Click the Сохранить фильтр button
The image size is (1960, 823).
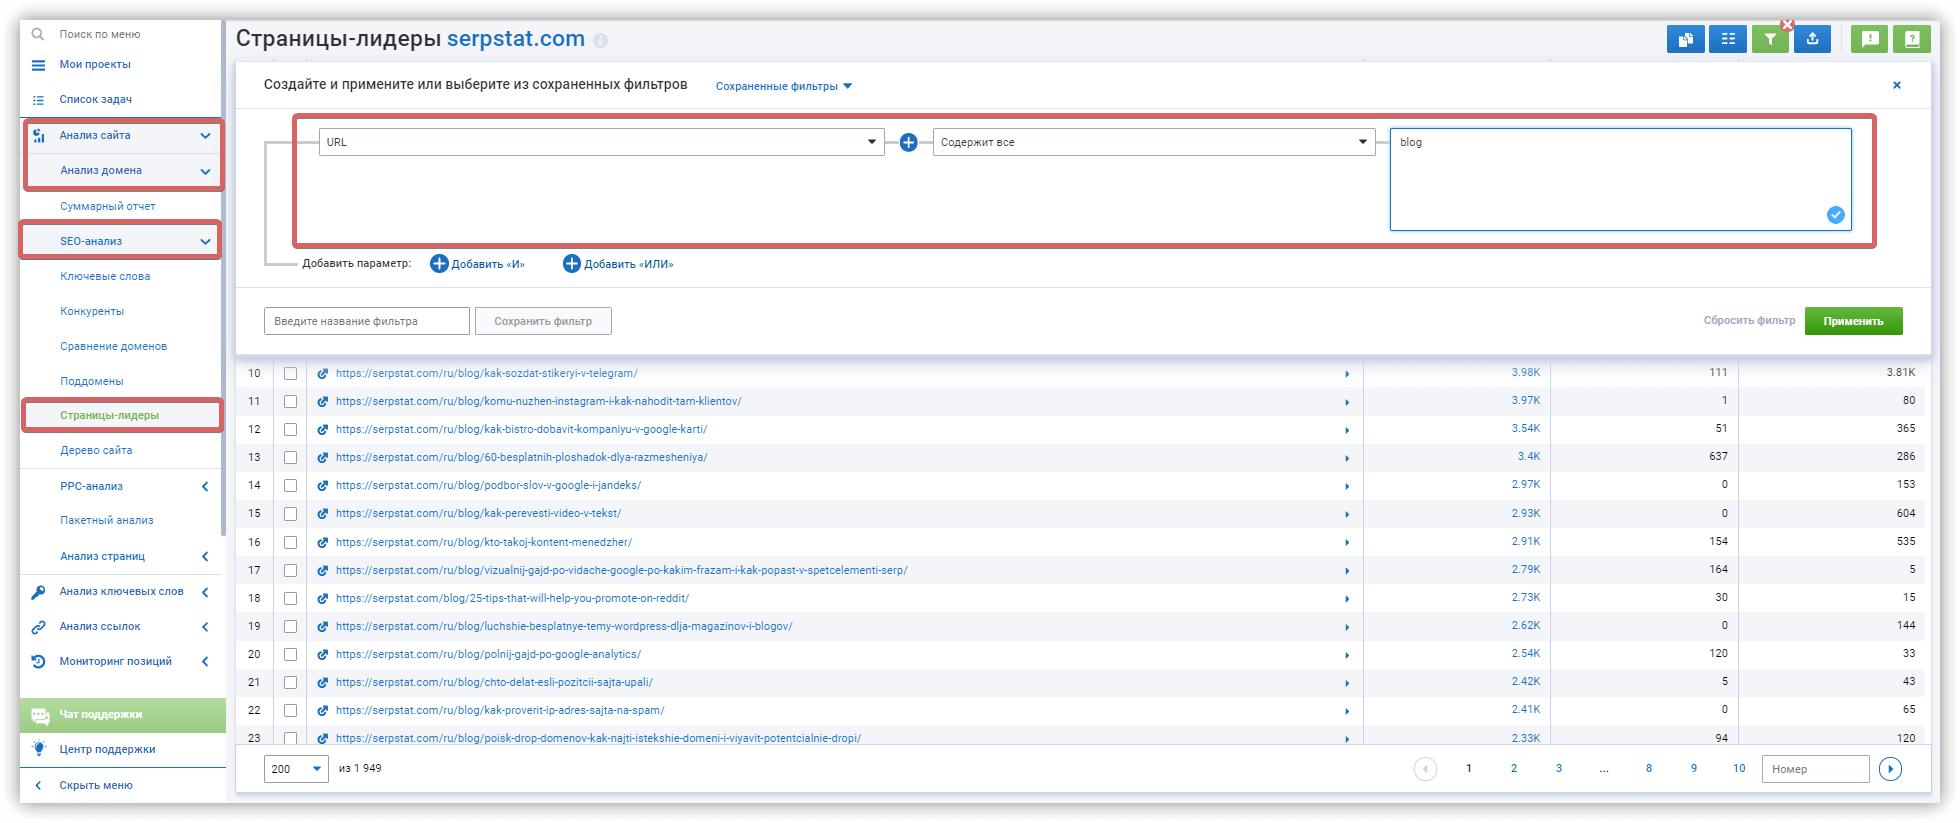[543, 321]
